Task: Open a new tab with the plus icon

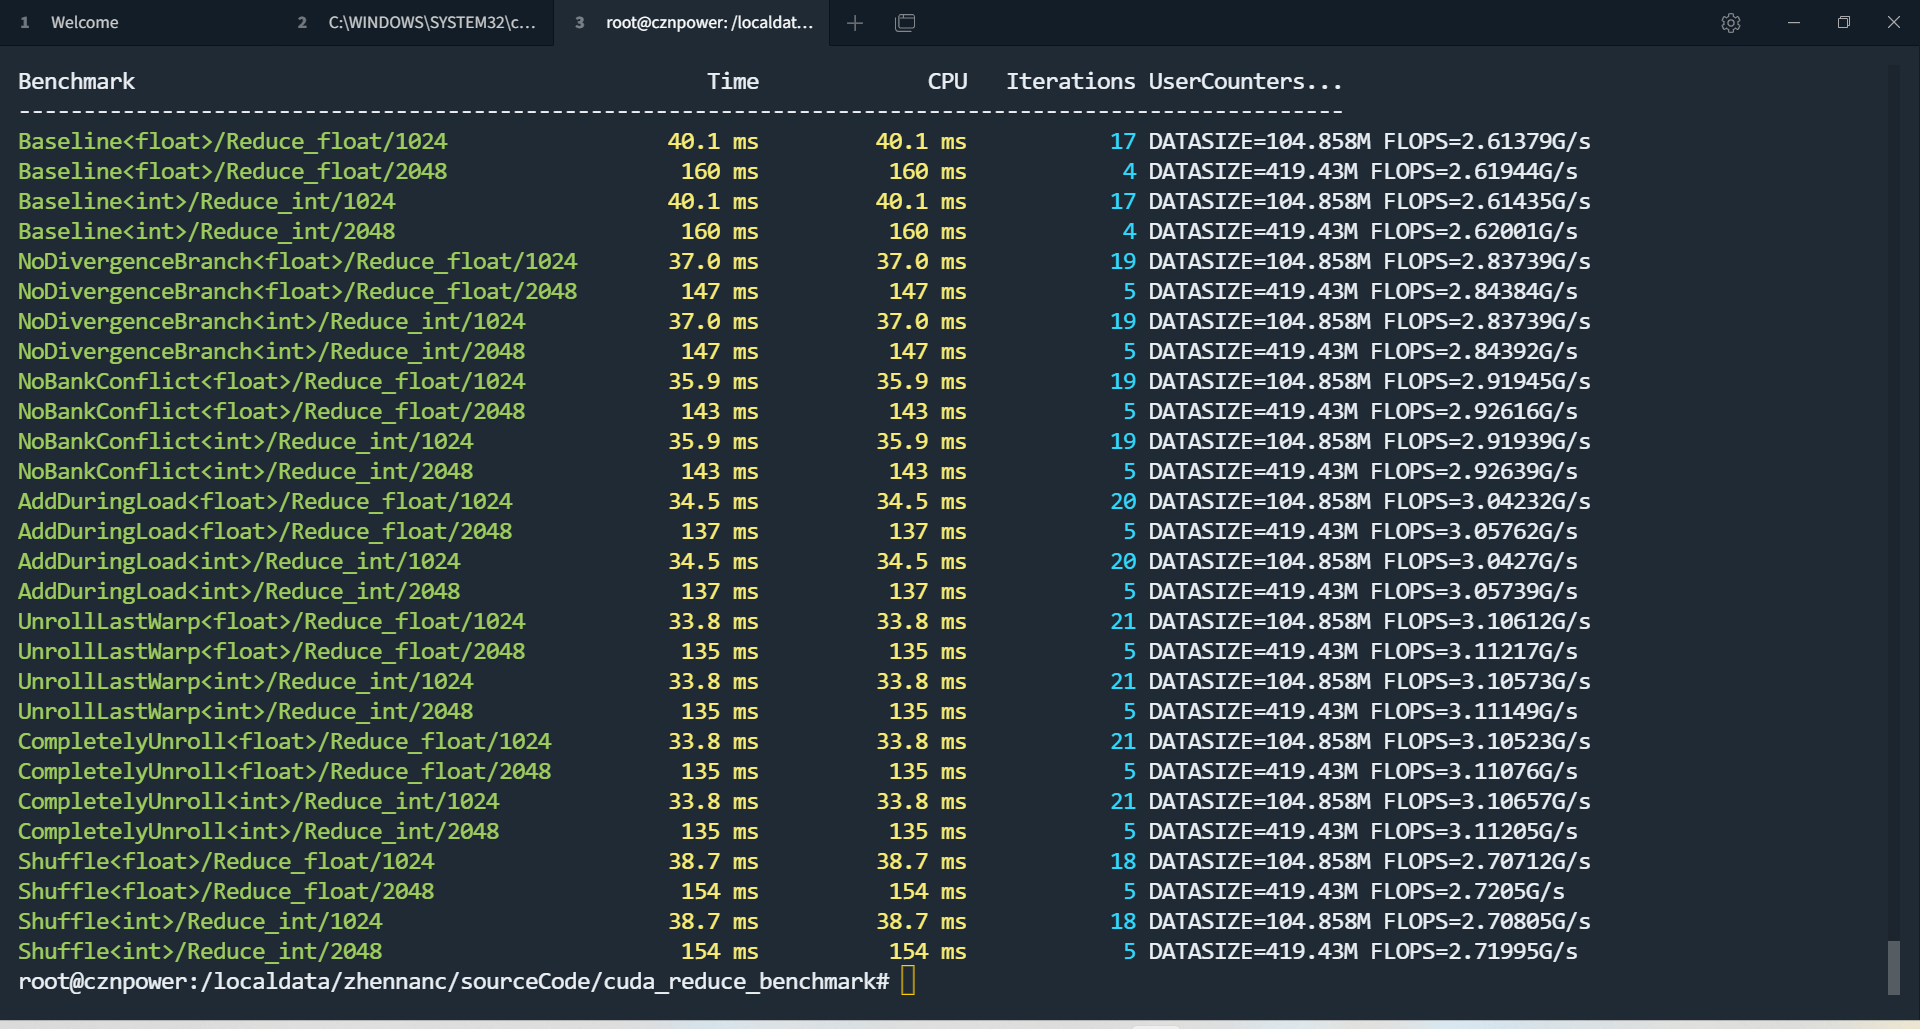Action: tap(855, 22)
